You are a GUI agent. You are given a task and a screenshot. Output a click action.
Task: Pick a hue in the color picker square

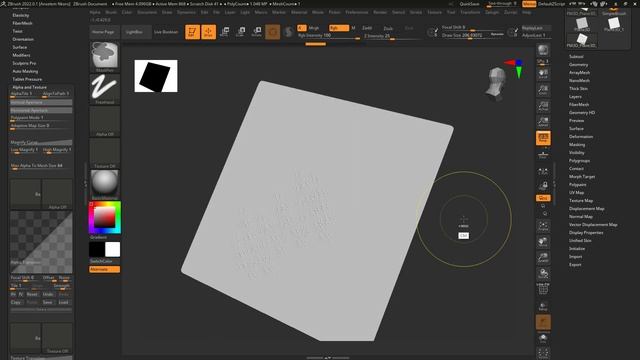tap(105, 217)
